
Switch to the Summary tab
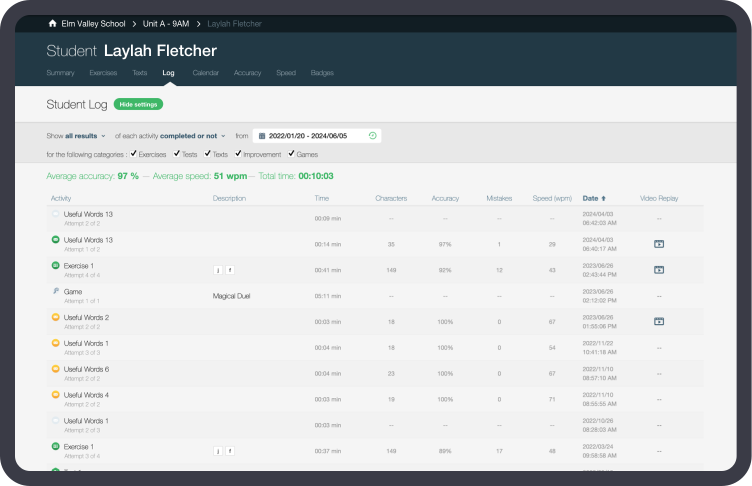click(x=60, y=73)
